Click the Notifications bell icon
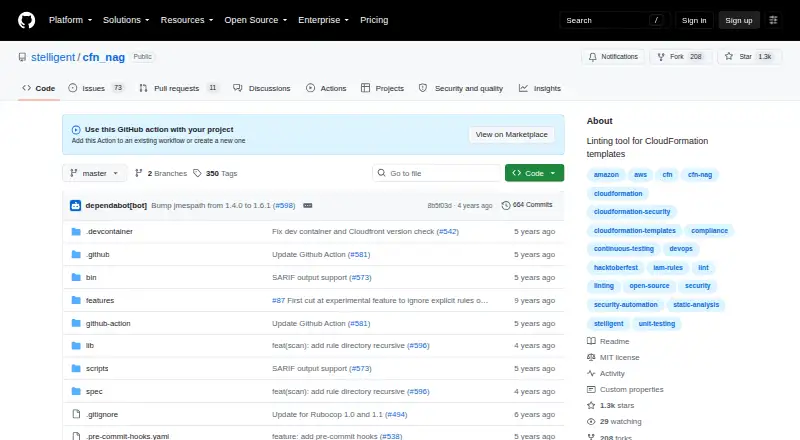The image size is (800, 440). [x=592, y=57]
